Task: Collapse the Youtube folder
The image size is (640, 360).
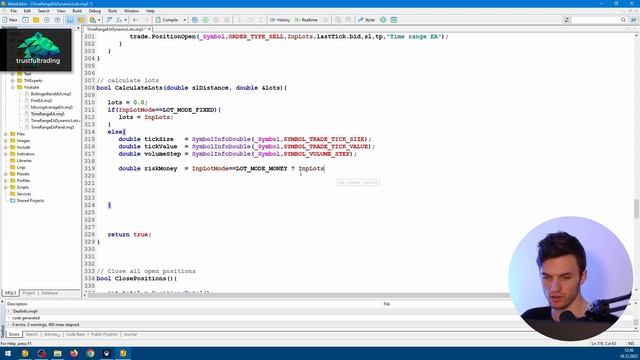Action: click(x=13, y=87)
